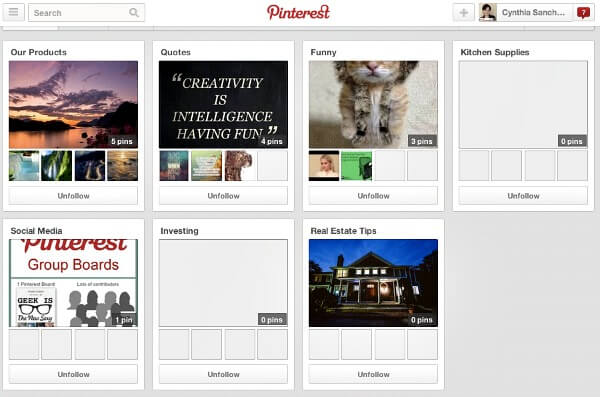The width and height of the screenshot is (600, 397).
Task: Open the sunset cover image
Action: [73, 105]
